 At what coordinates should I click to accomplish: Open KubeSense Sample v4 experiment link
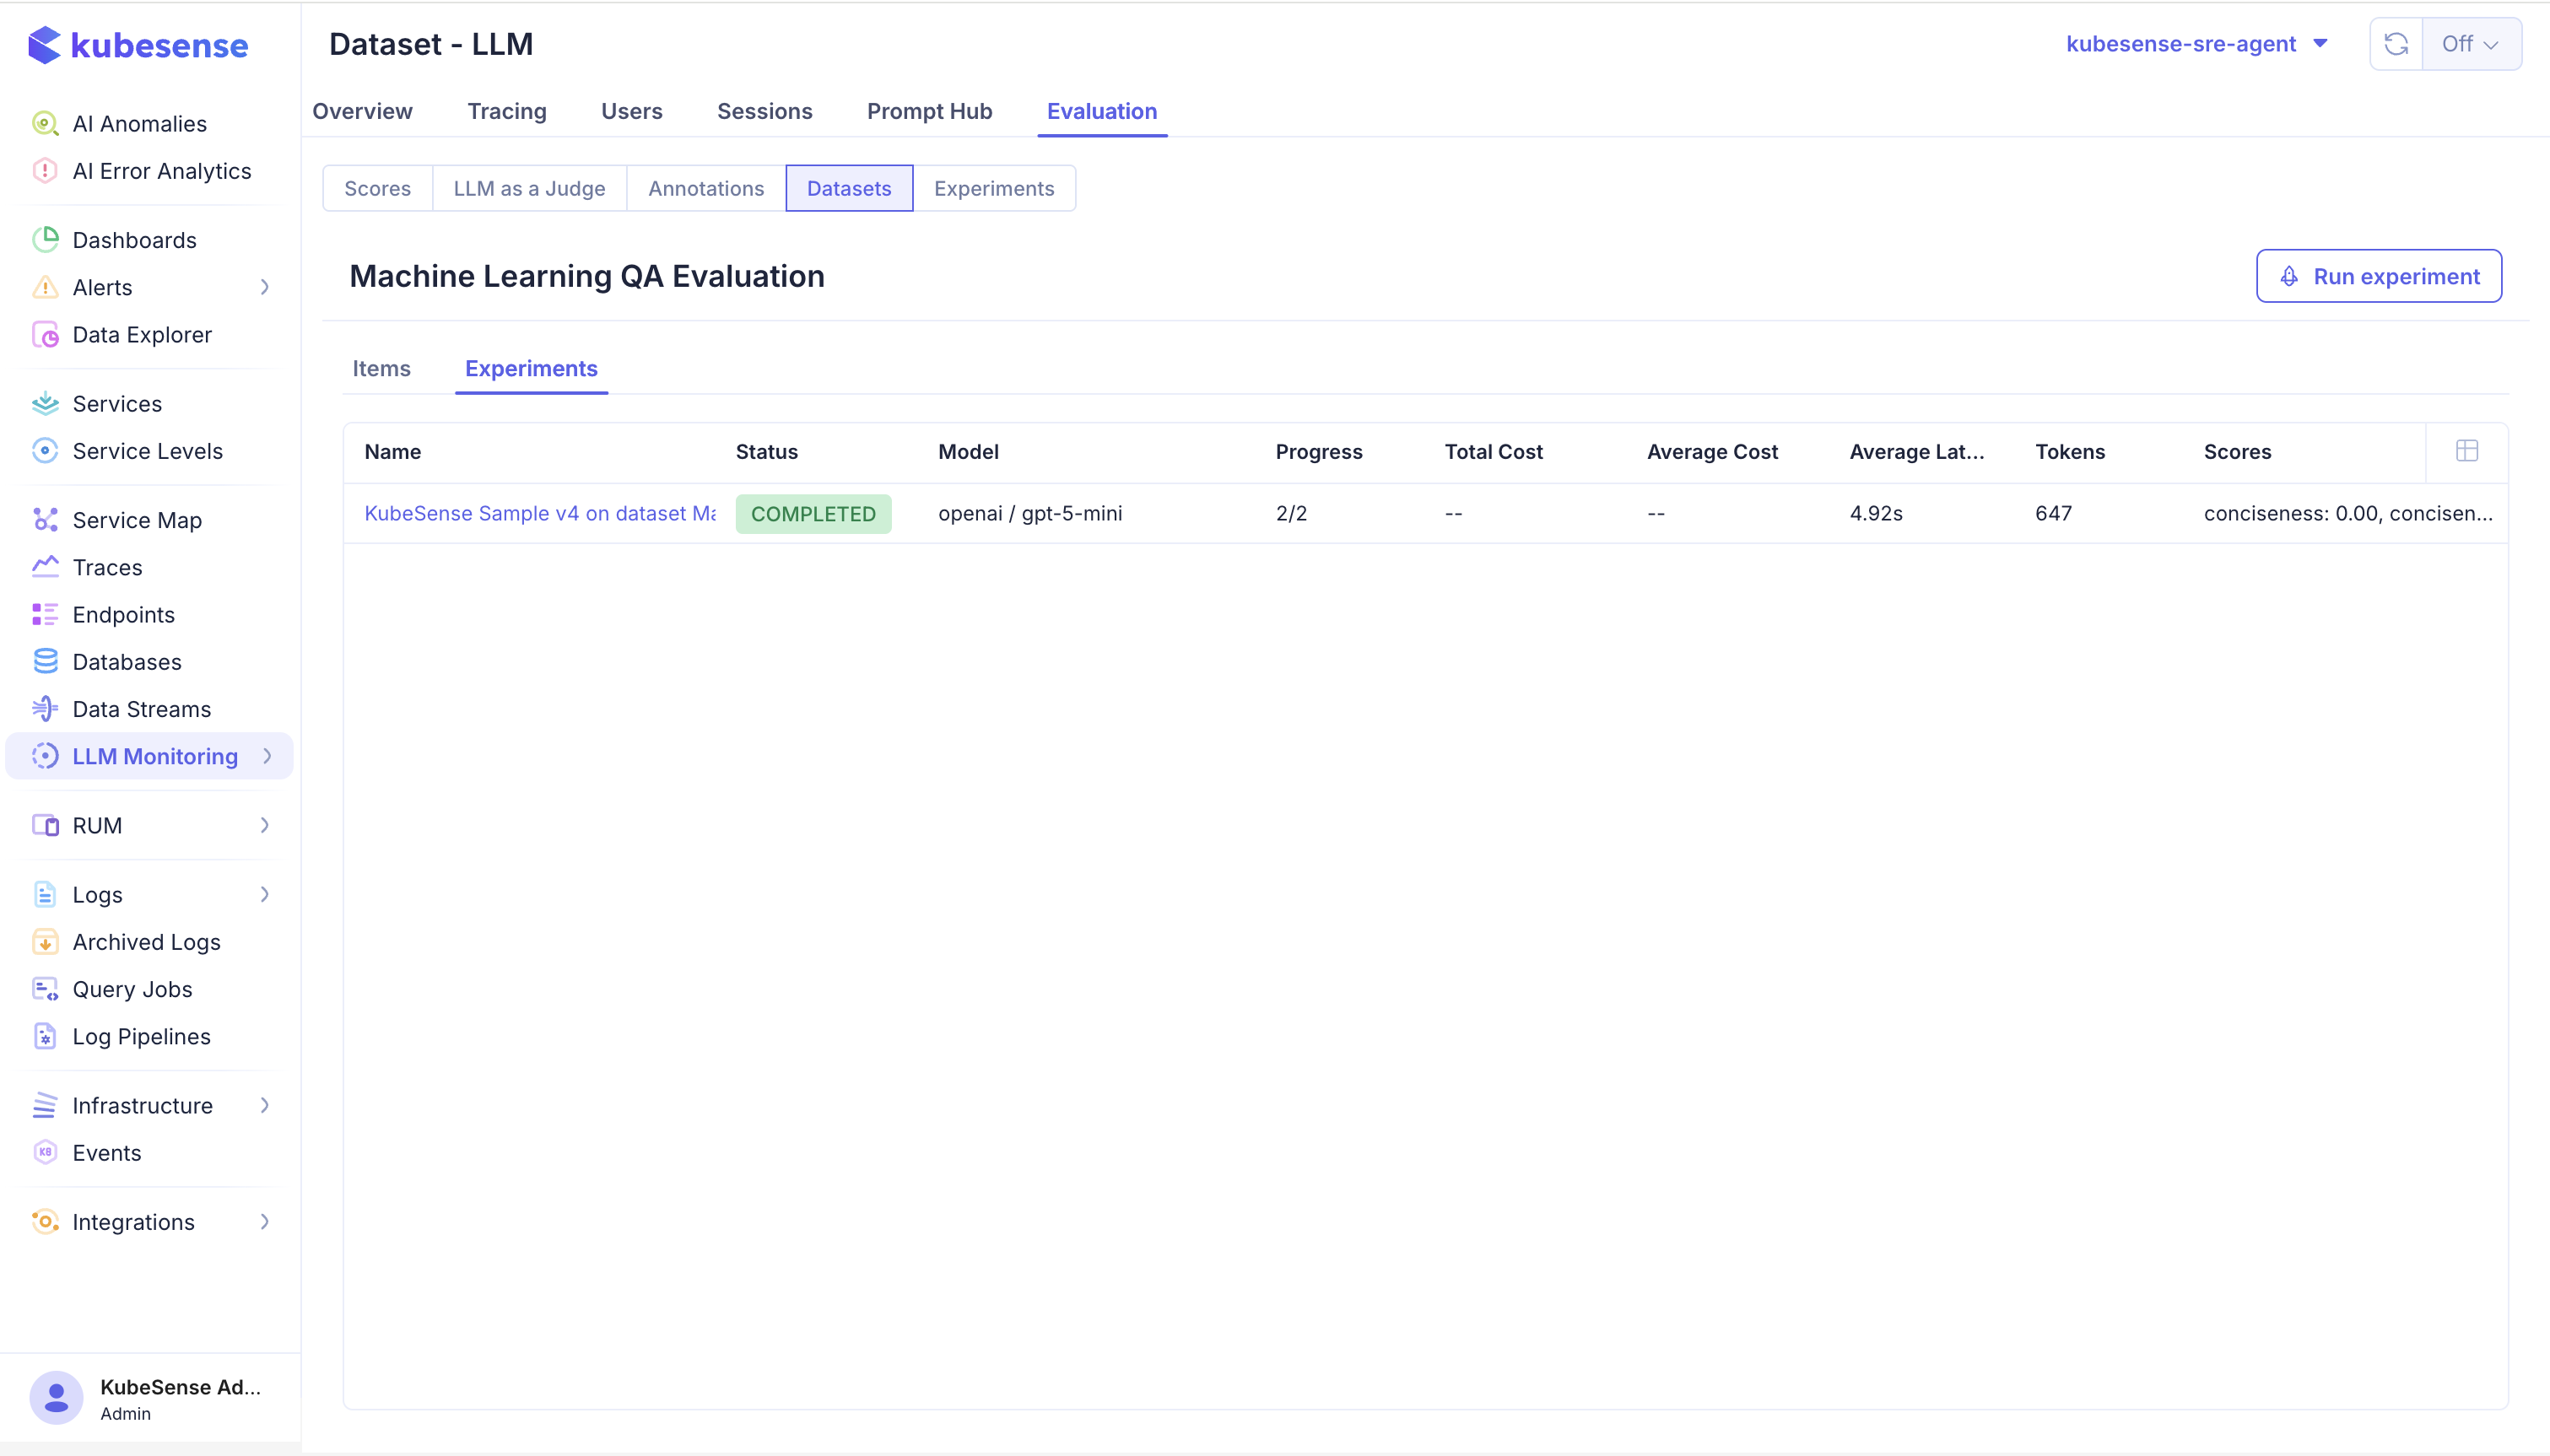(x=540, y=513)
